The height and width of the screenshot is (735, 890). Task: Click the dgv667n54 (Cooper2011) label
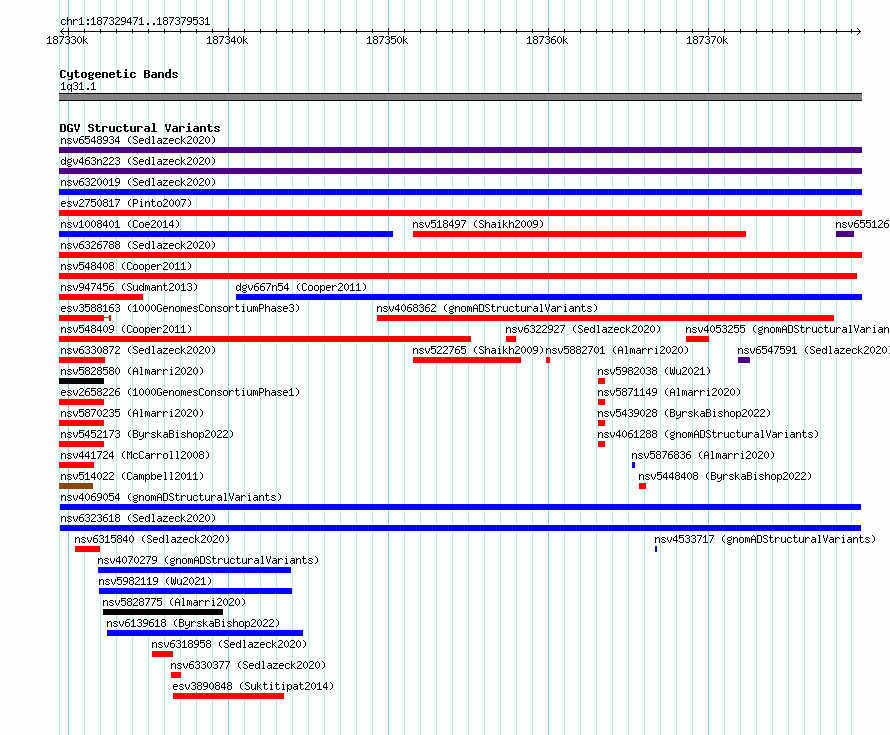(301, 287)
